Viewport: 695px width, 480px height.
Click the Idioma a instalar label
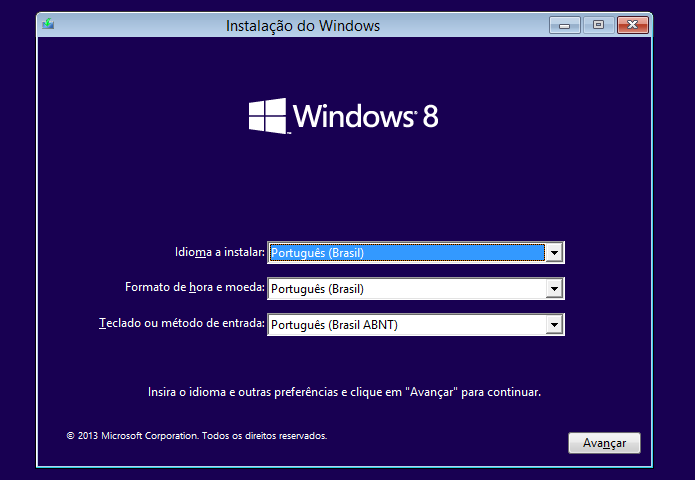[x=219, y=252]
